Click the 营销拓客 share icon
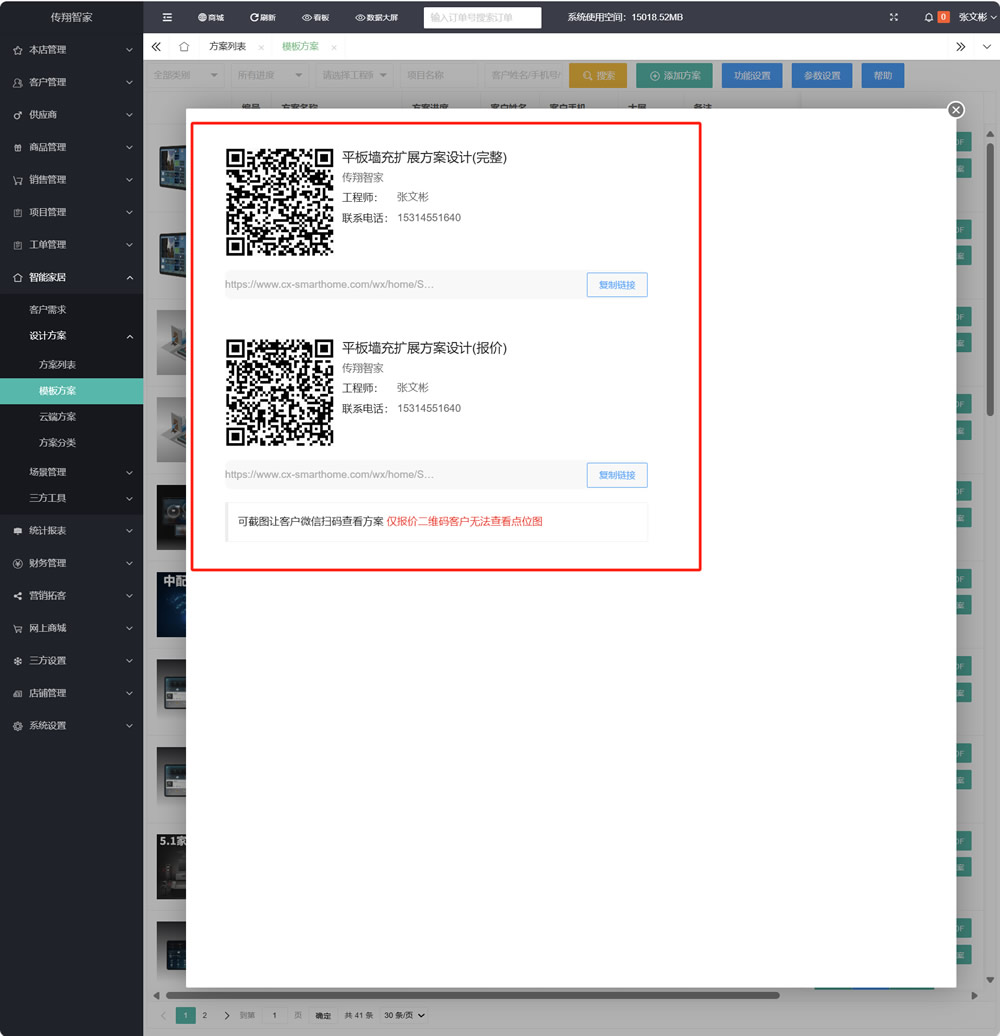The image size is (1000, 1036). tap(18, 596)
